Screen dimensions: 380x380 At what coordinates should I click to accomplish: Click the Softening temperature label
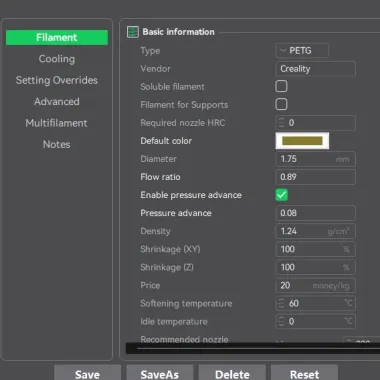click(186, 303)
